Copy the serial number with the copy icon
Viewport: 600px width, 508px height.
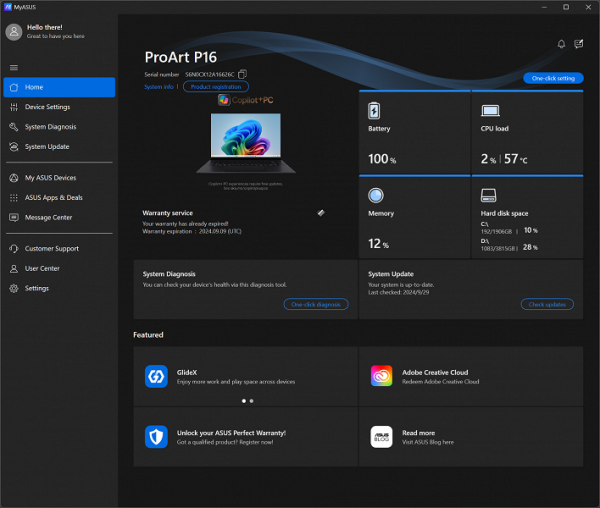243,74
